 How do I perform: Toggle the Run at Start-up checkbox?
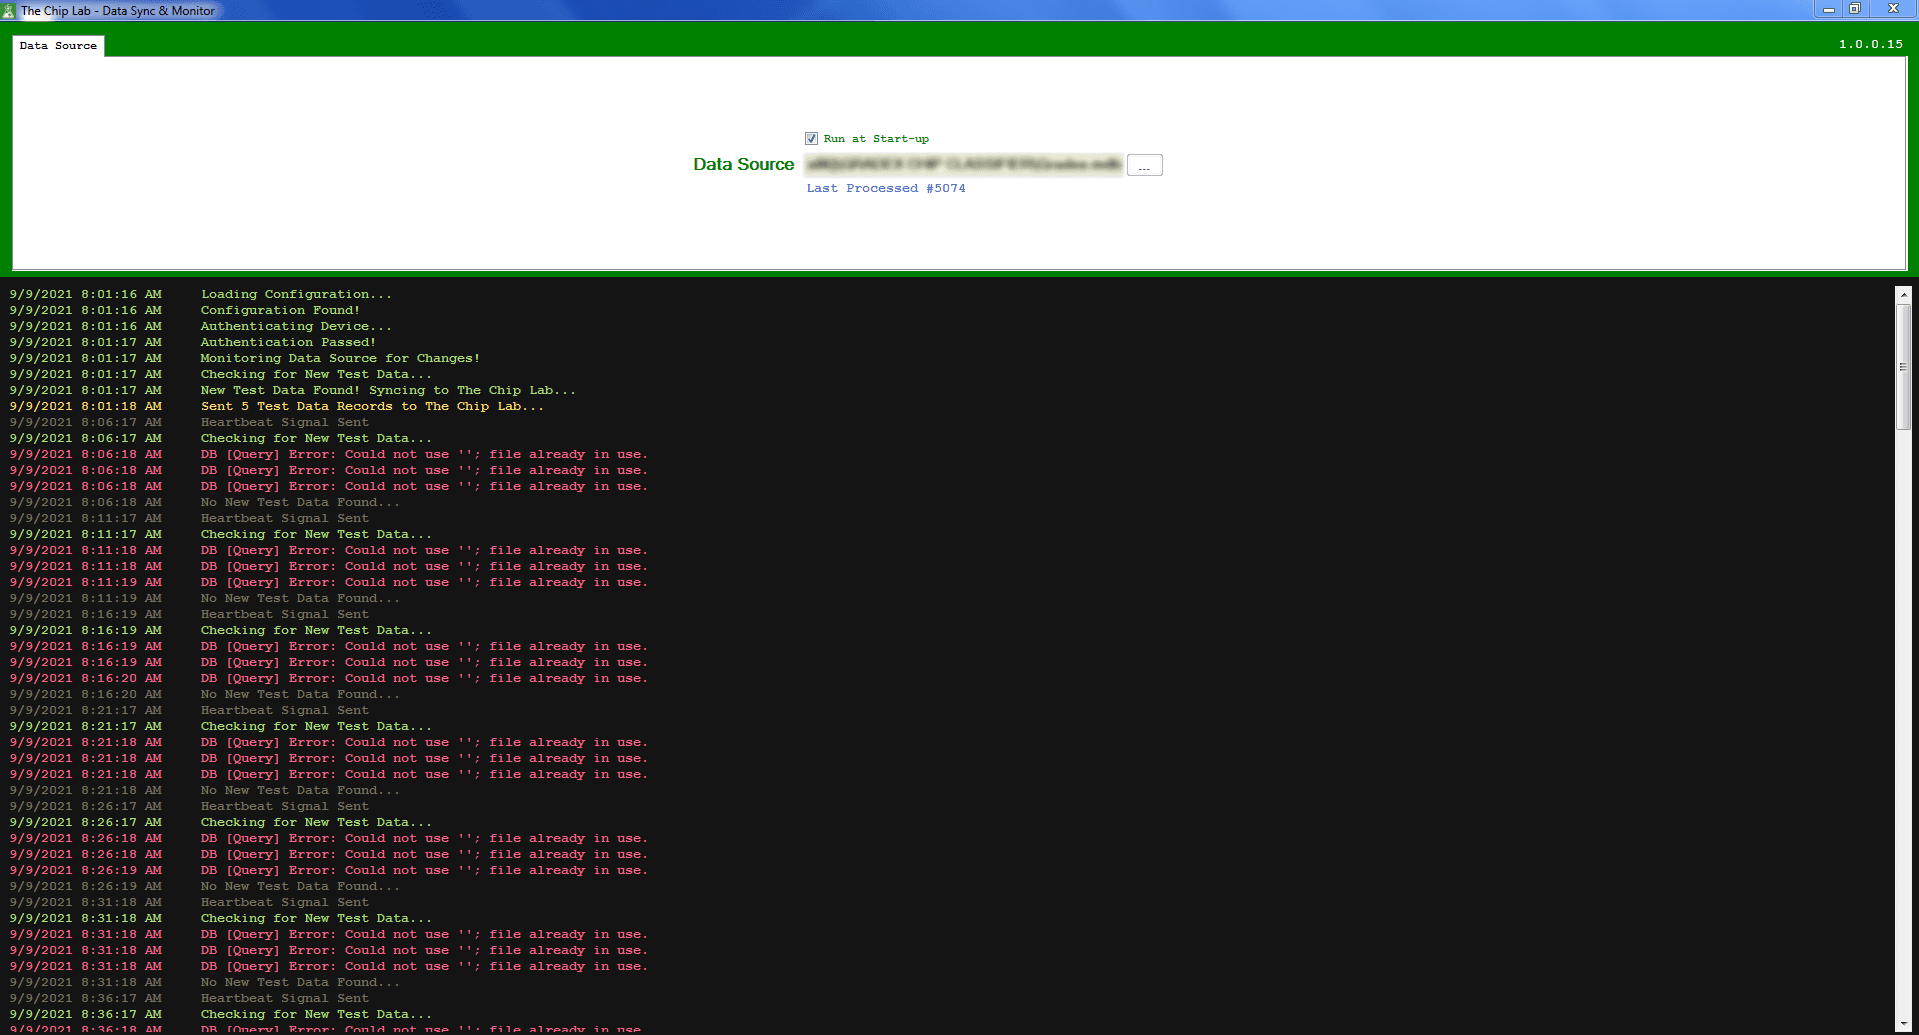(811, 139)
